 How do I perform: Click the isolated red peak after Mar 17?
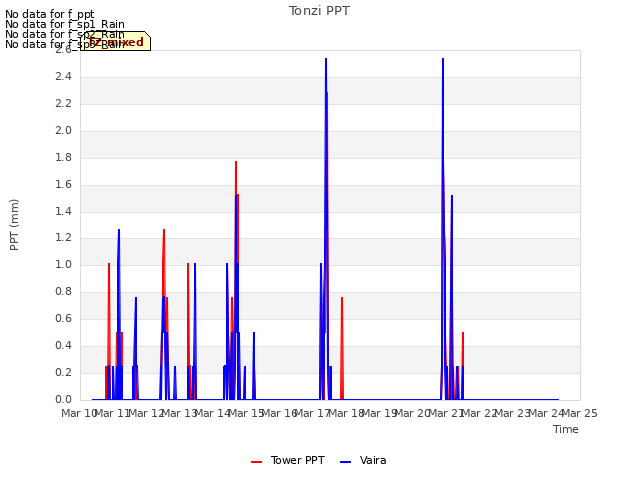[342, 347]
